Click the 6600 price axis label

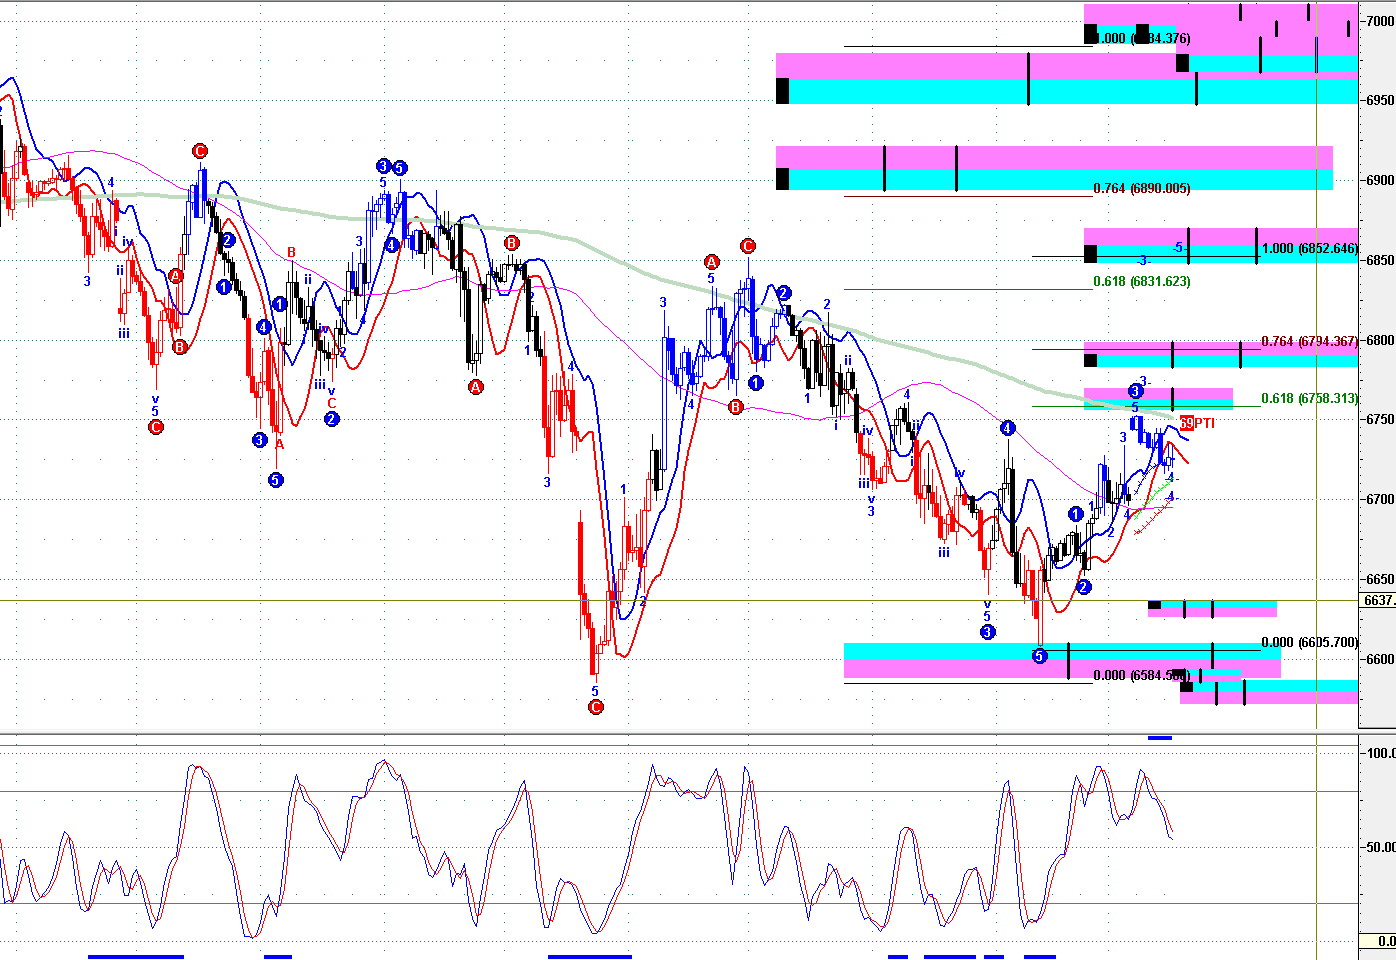(1380, 659)
